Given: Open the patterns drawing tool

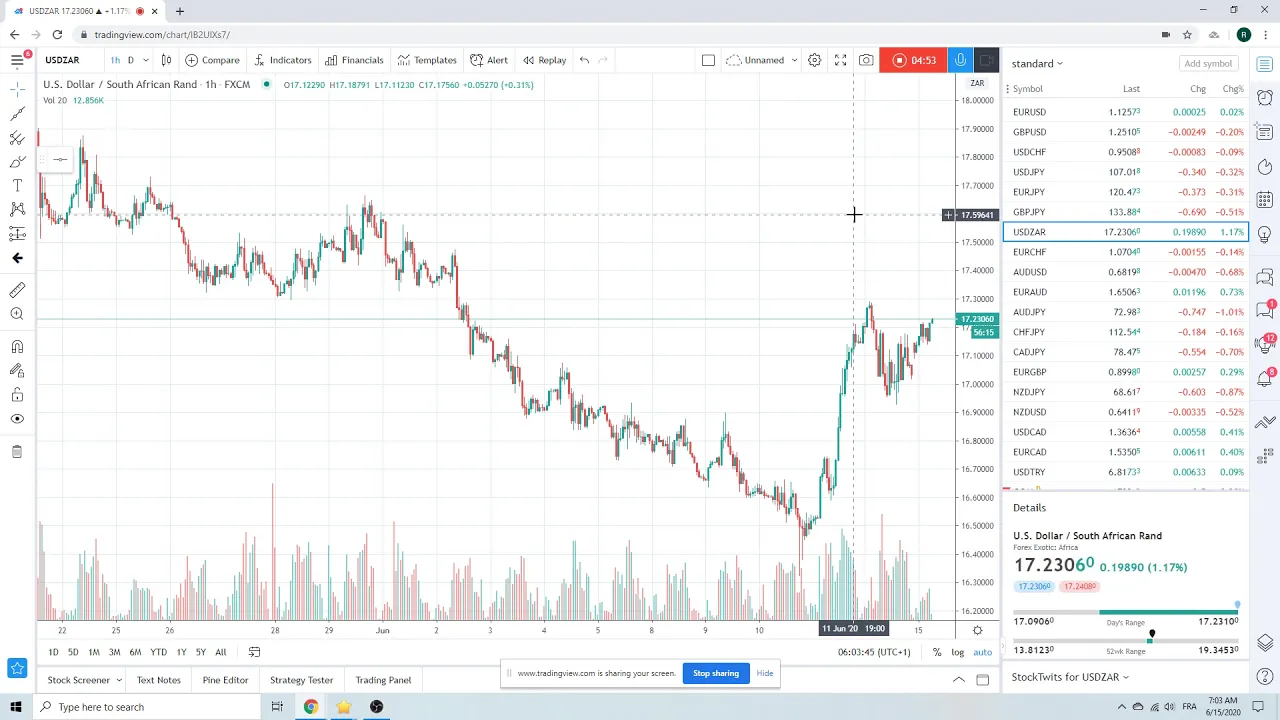Looking at the screenshot, I should [17, 209].
